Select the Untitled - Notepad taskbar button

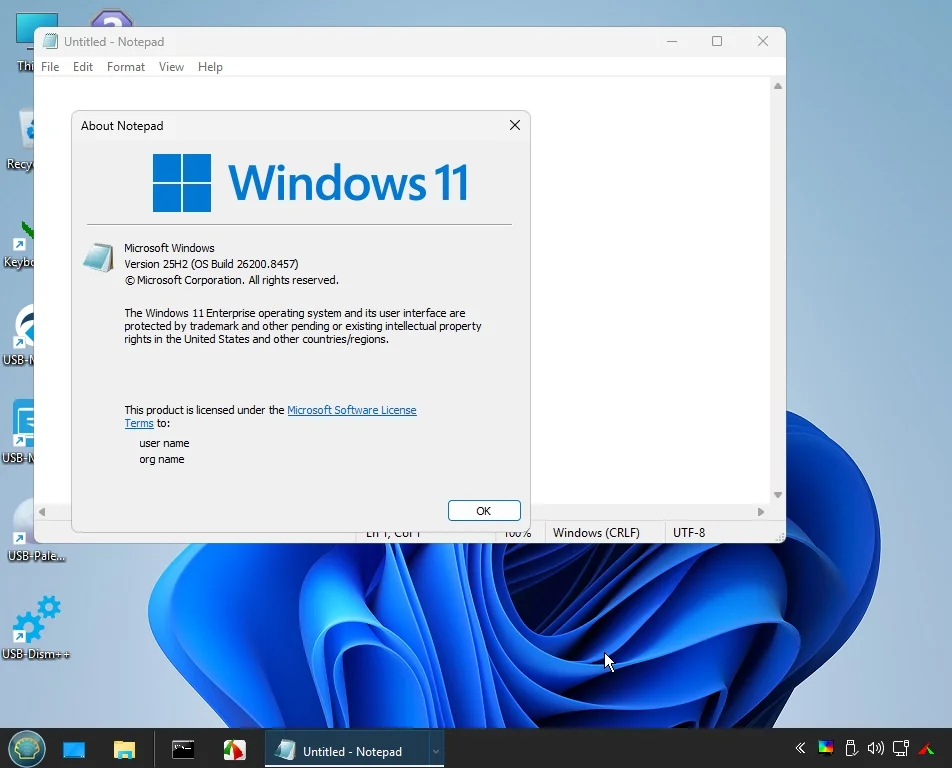(x=347, y=751)
